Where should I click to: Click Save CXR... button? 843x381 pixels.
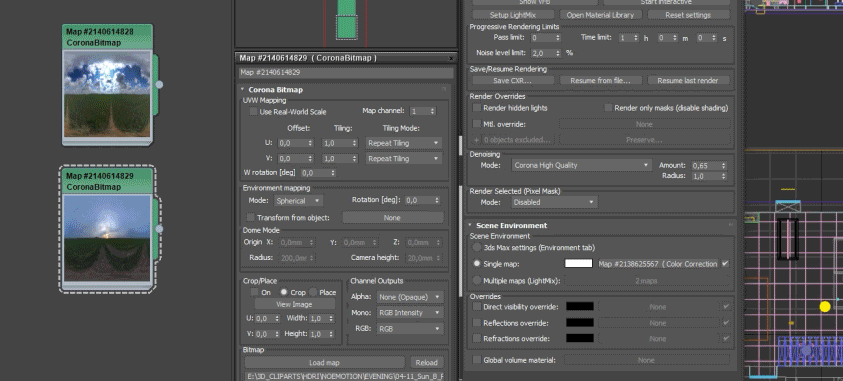(x=513, y=81)
